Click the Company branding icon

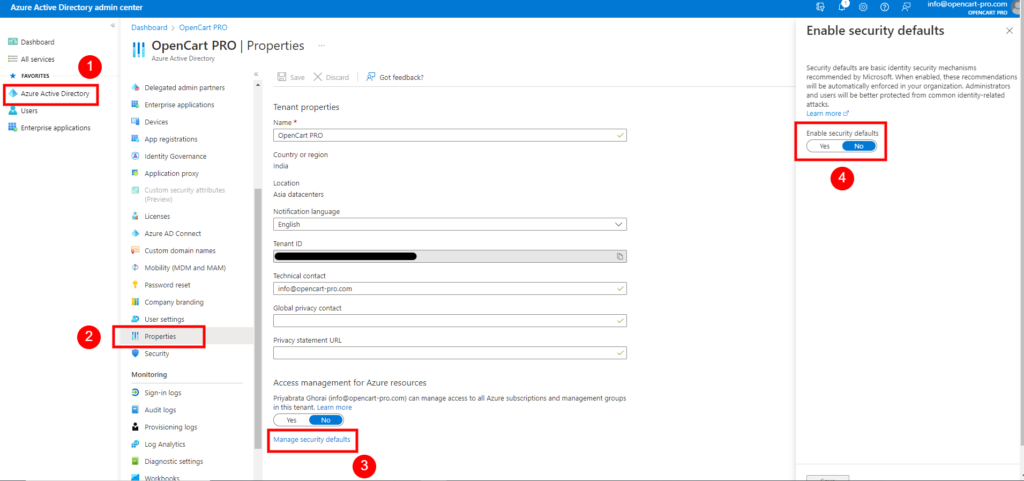tap(136, 302)
